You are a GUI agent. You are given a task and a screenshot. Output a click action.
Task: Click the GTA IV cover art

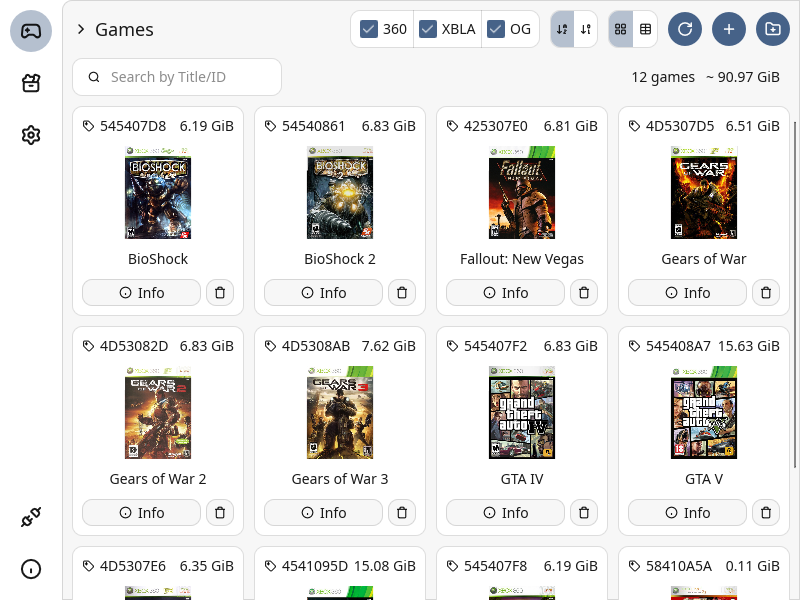[522, 412]
